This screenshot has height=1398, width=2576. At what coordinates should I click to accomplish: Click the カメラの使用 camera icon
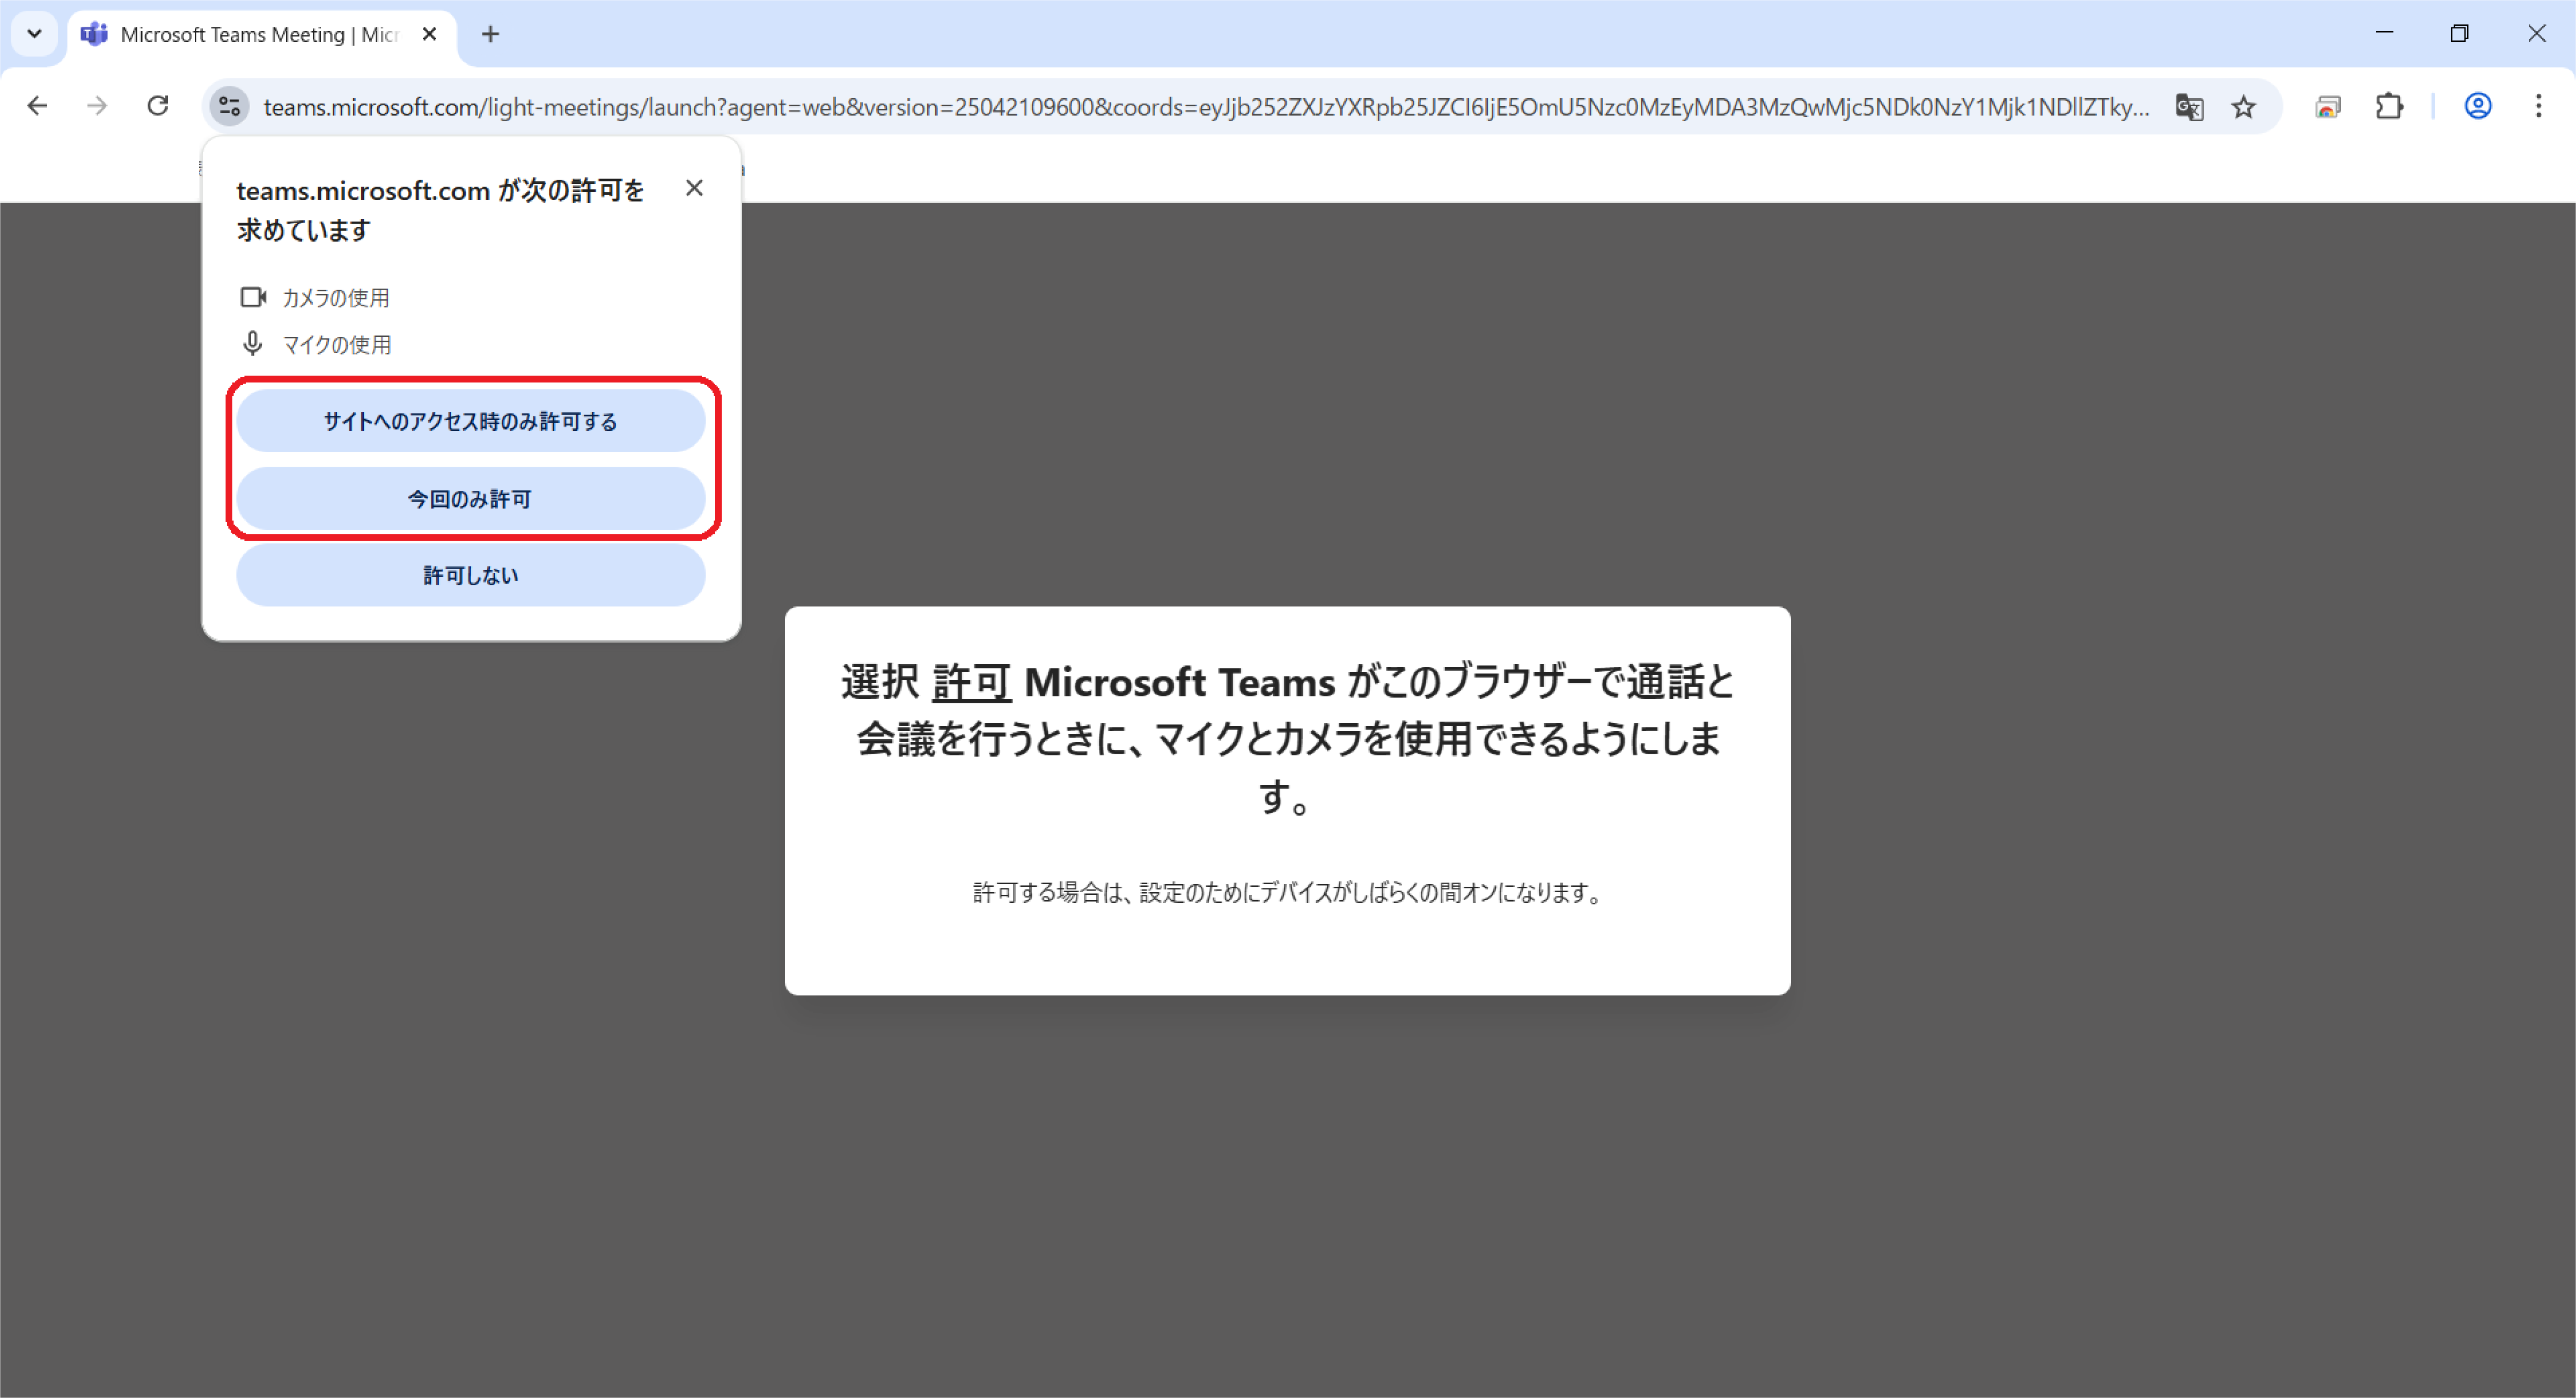tap(253, 297)
